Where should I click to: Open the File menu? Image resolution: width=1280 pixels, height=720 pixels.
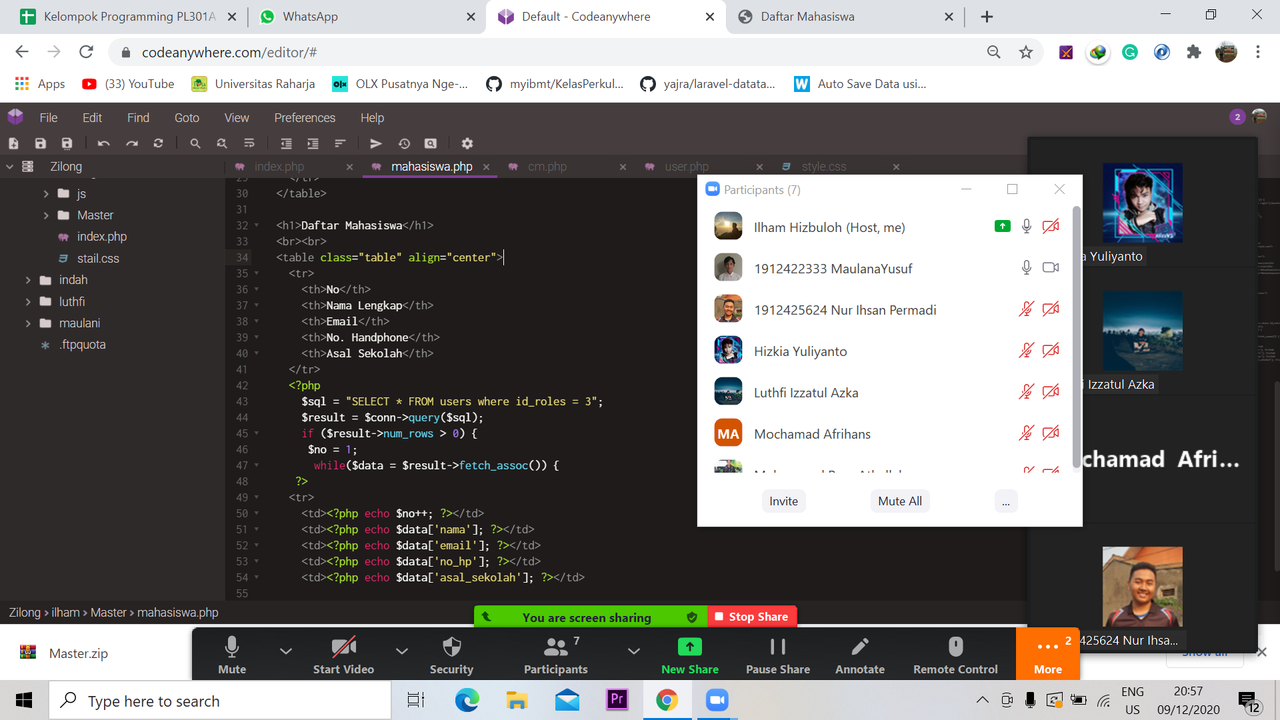(48, 117)
